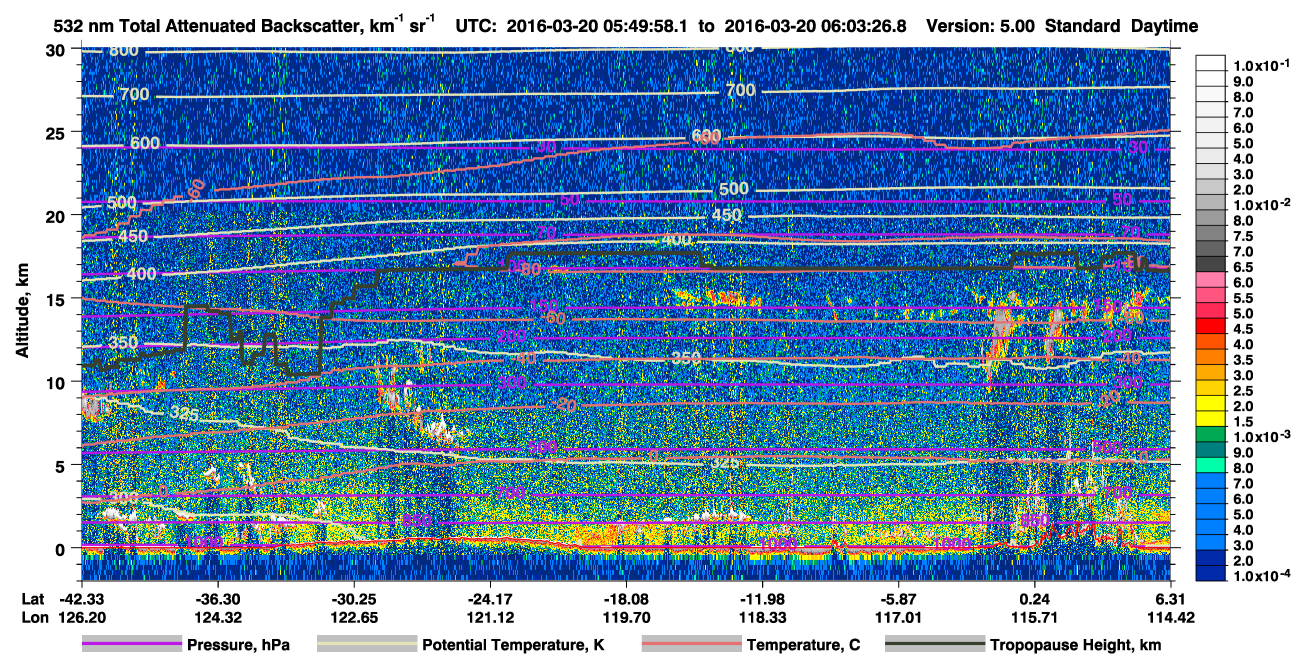The width and height of the screenshot is (1300, 667).
Task: Click the longitude value 121.12
Action: pos(490,616)
